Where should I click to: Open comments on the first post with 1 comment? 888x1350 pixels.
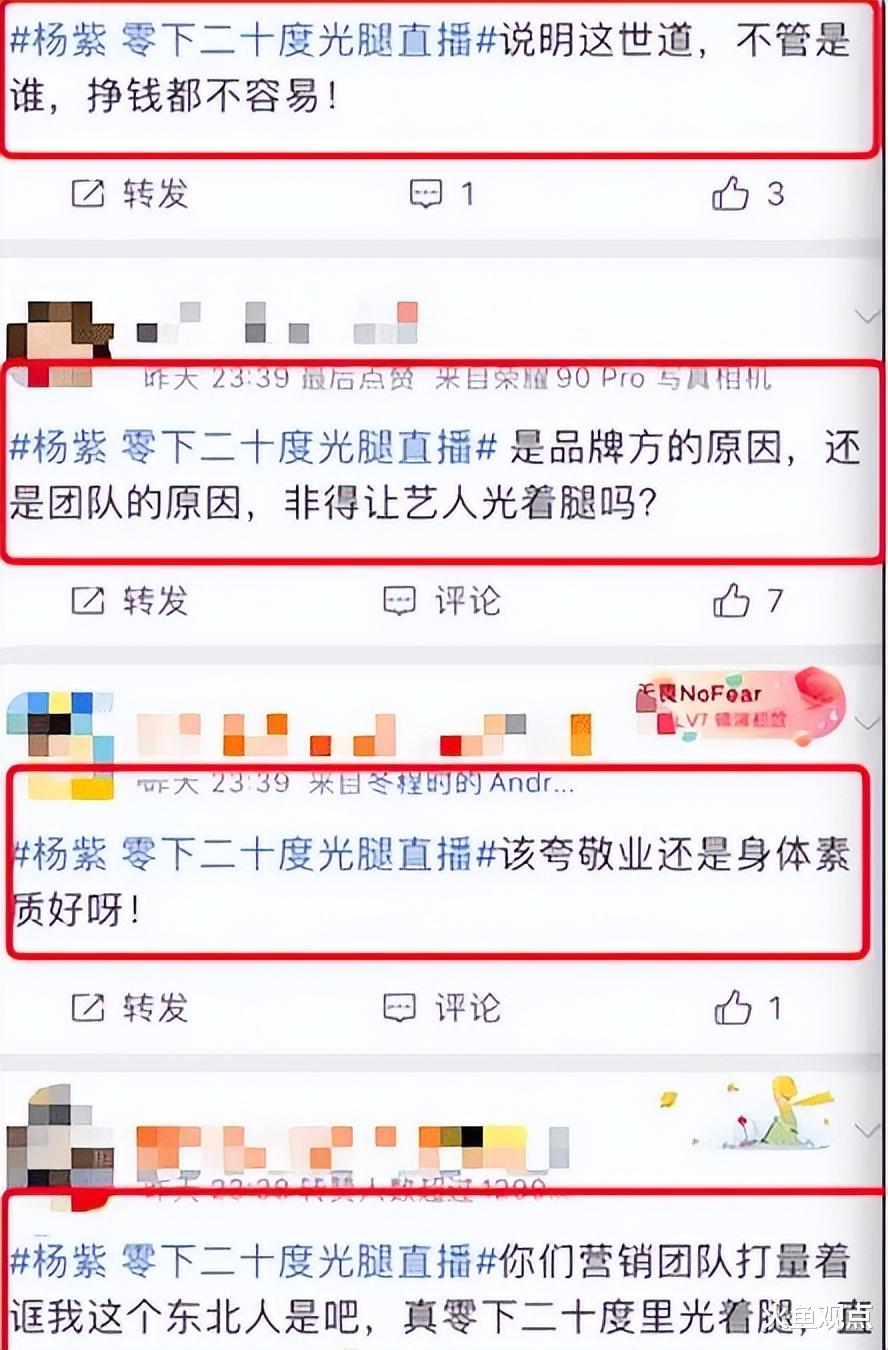coord(427,194)
